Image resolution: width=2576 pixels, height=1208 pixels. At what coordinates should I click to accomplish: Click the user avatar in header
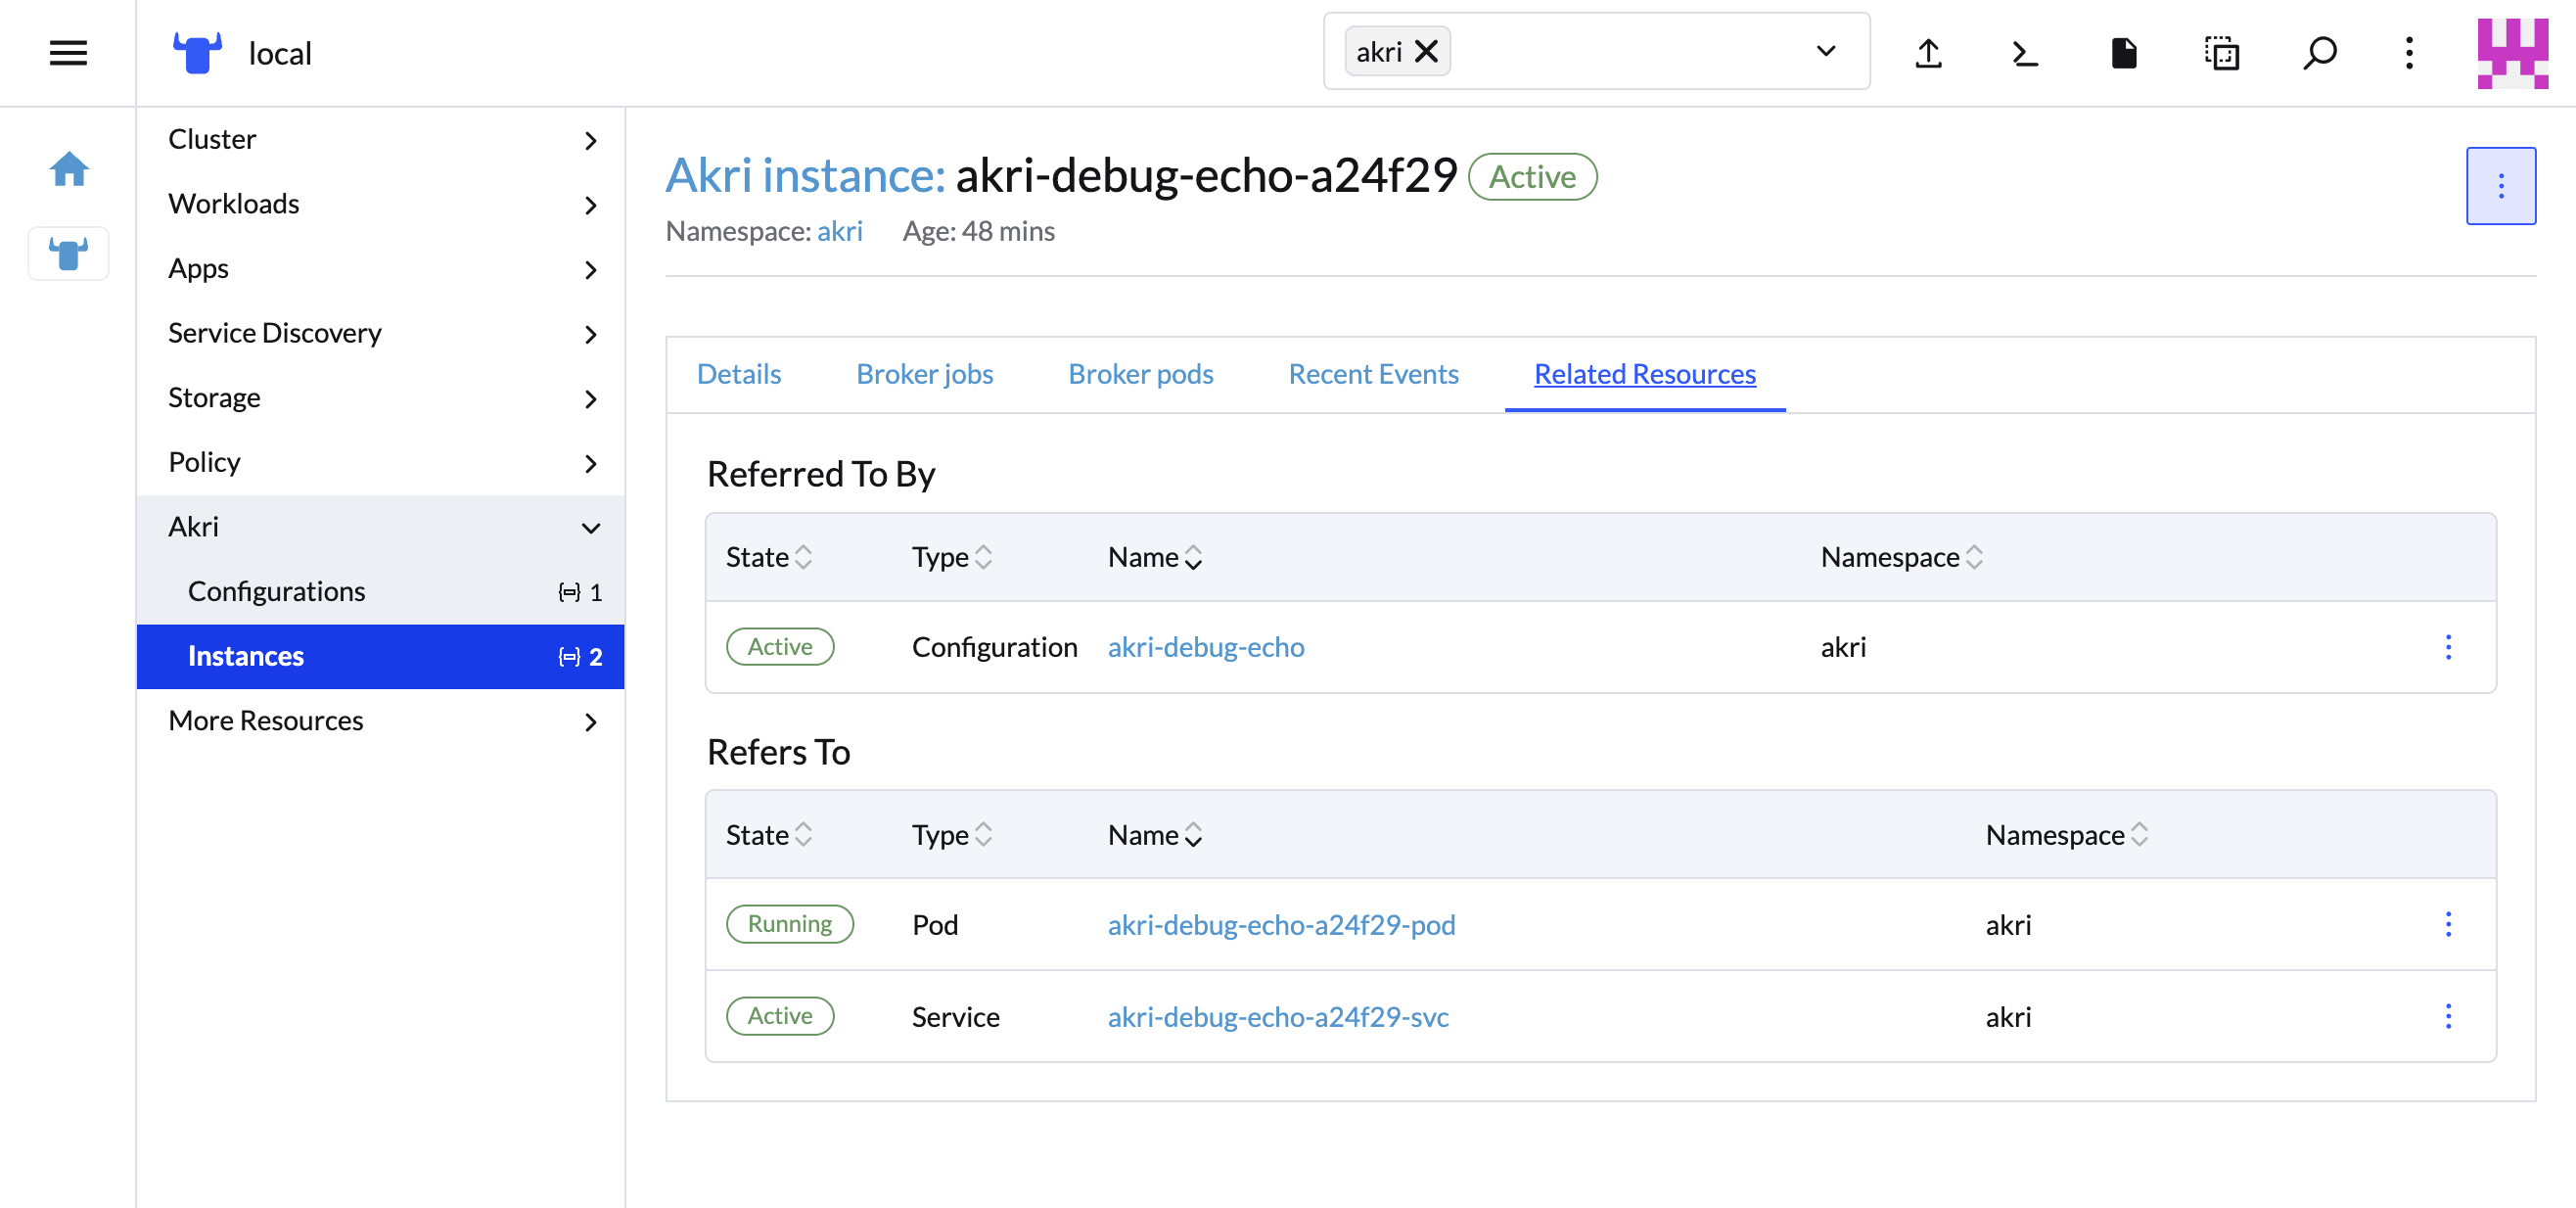[x=2511, y=52]
